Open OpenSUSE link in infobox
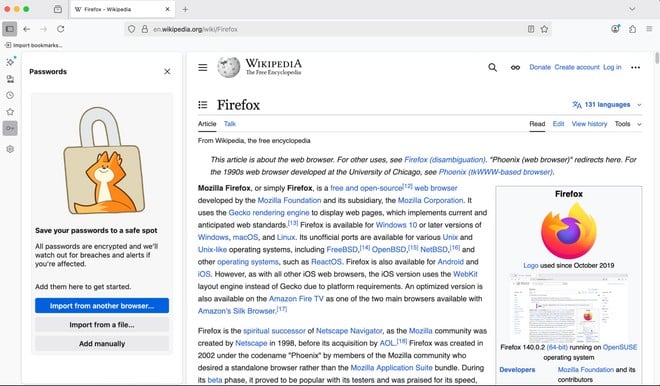This screenshot has width=660, height=386. point(620,347)
